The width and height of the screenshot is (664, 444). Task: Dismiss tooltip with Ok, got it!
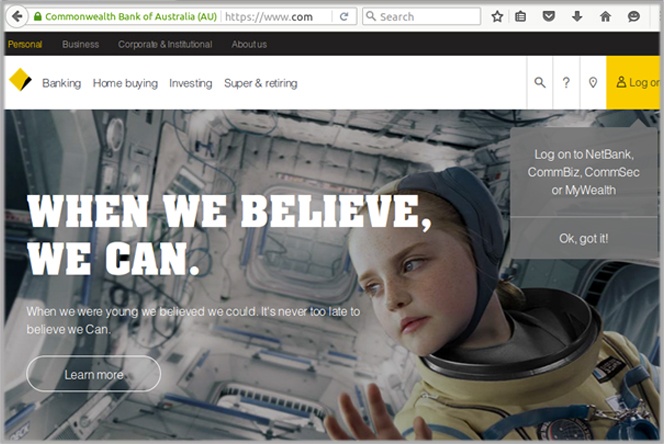[584, 239]
